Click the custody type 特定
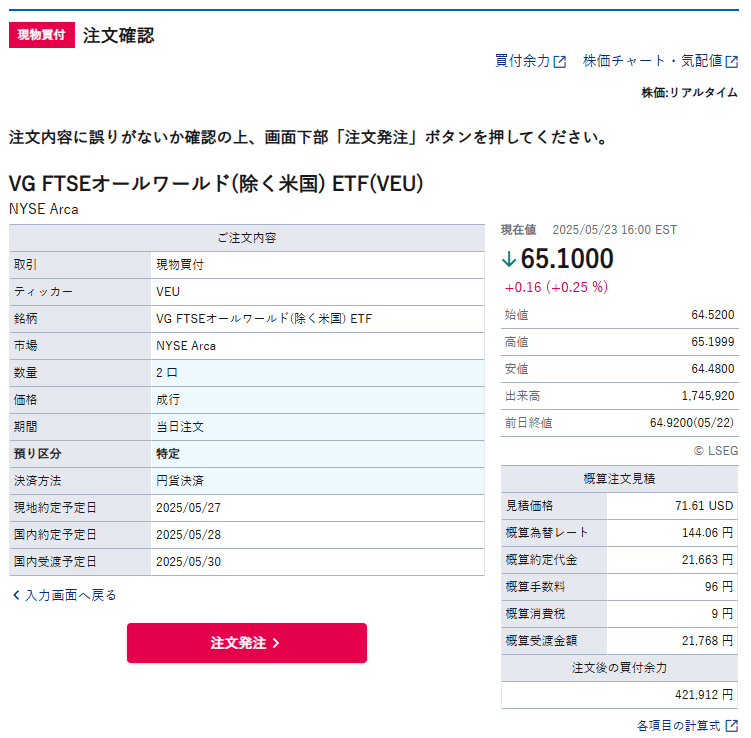Image resolution: width=751 pixels, height=738 pixels. (168, 454)
